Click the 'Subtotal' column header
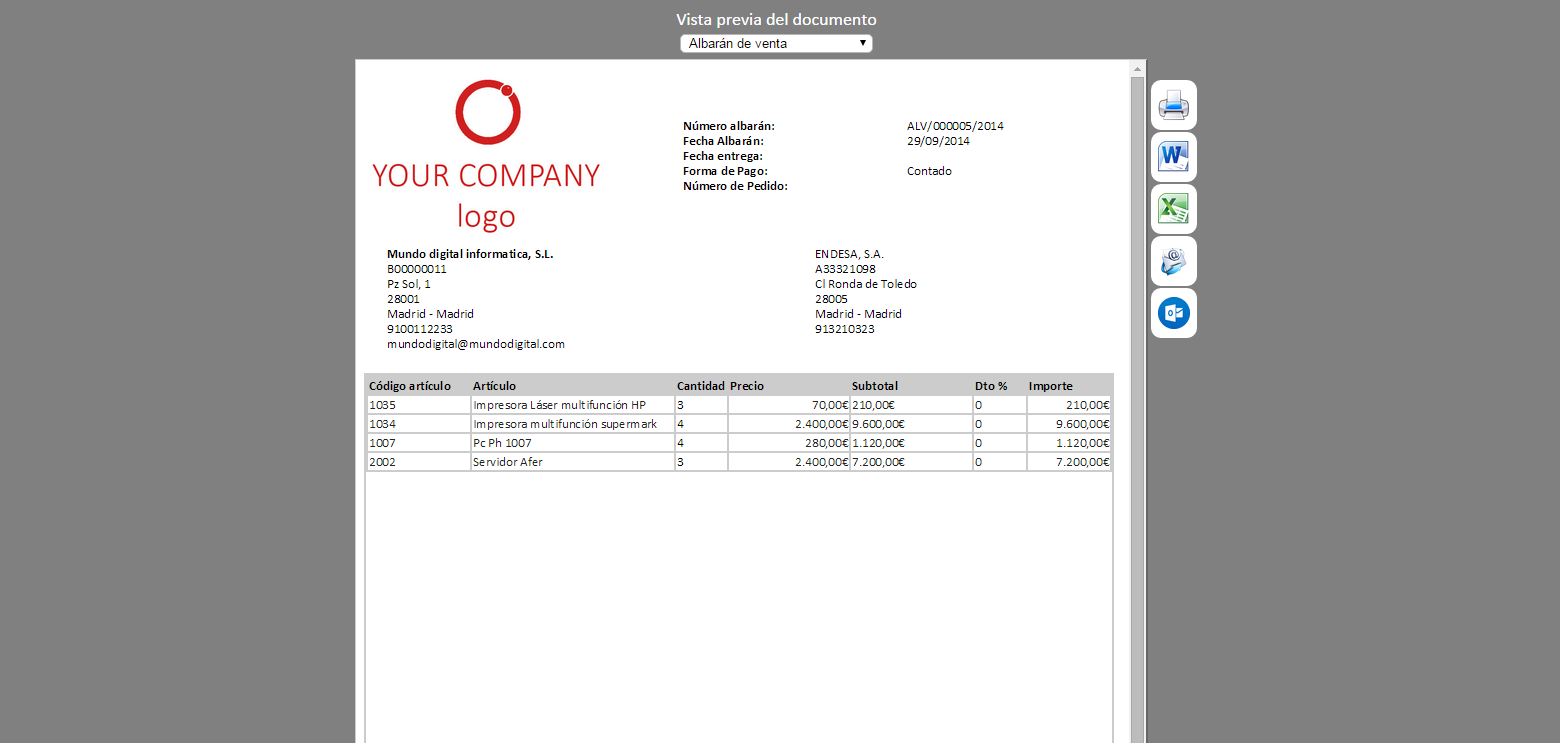The height and width of the screenshot is (743, 1560). pos(874,386)
